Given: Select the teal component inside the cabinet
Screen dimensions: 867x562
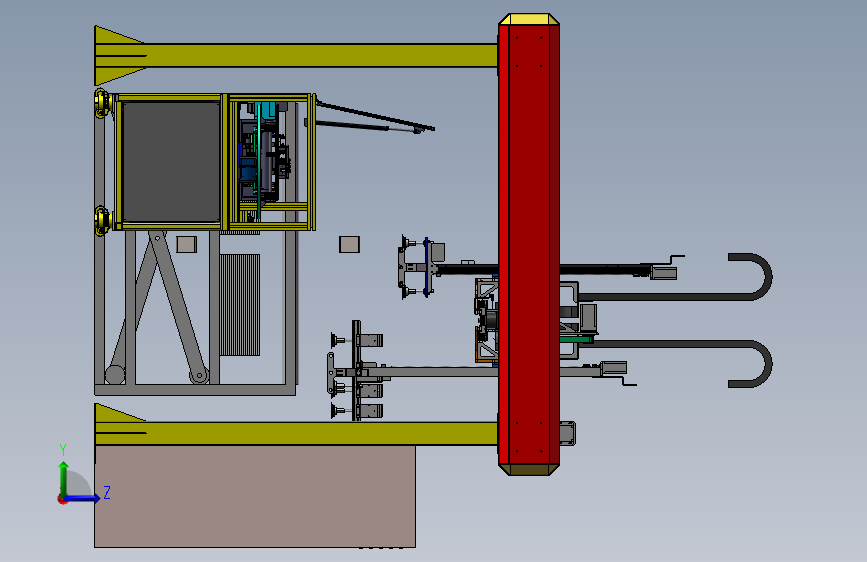Looking at the screenshot, I should tap(266, 110).
